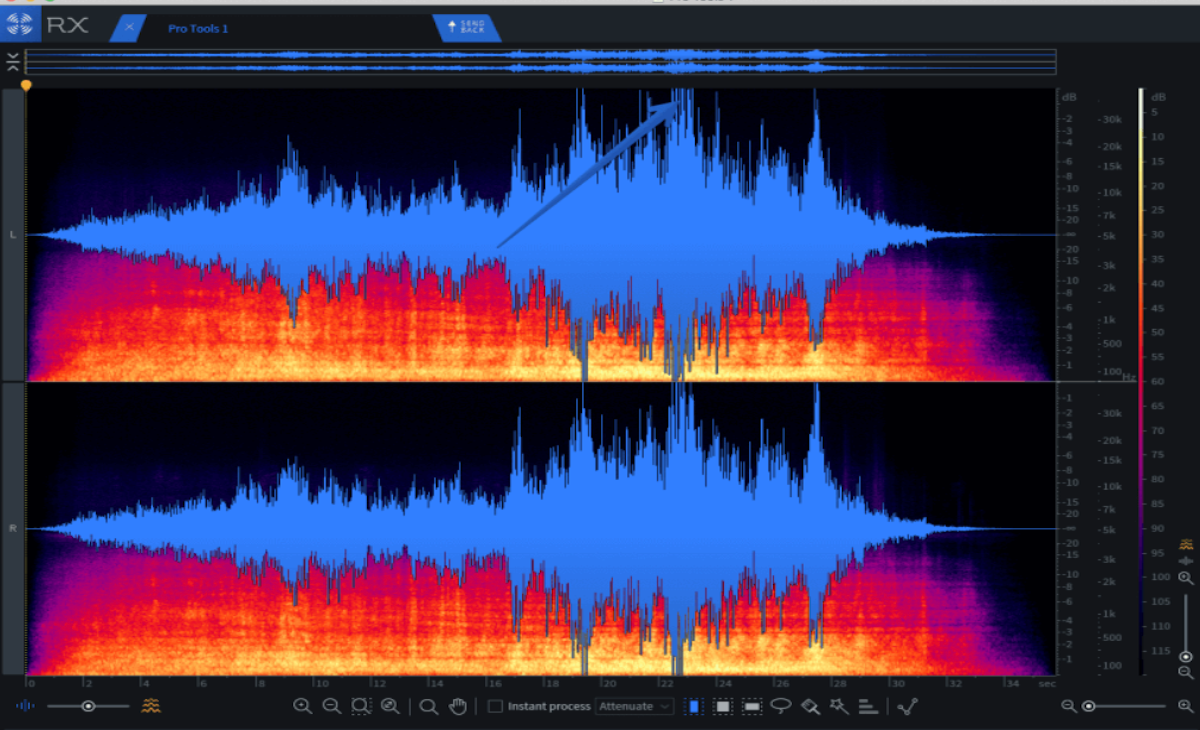The image size is (1200, 730).
Task: Click the orange playhead marker at timeline start
Action: 26,86
